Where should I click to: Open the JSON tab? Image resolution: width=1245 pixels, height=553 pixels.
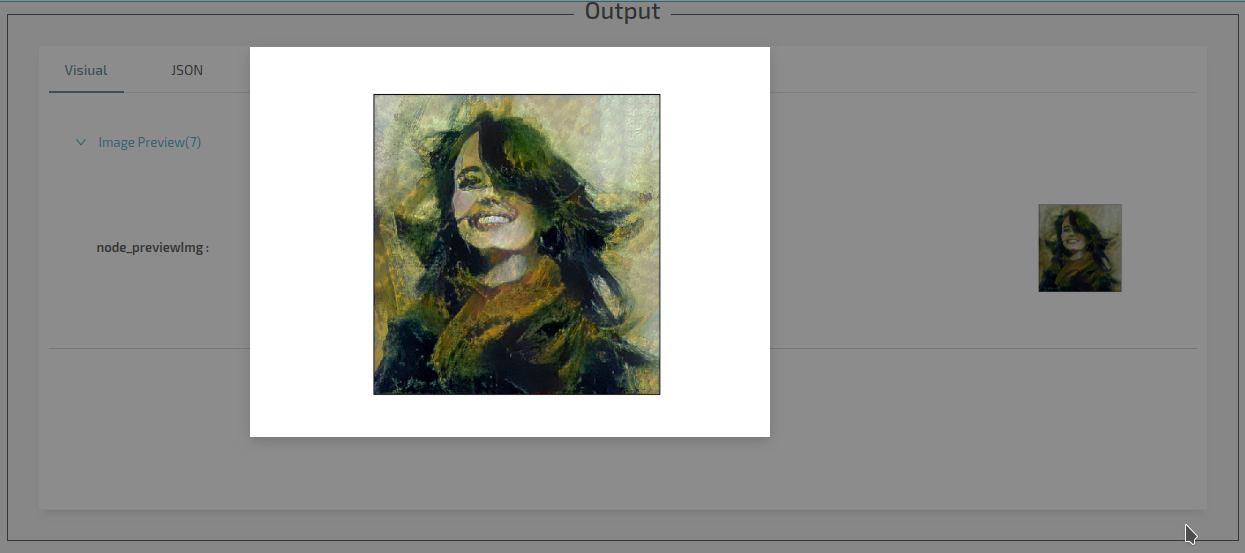(x=187, y=70)
